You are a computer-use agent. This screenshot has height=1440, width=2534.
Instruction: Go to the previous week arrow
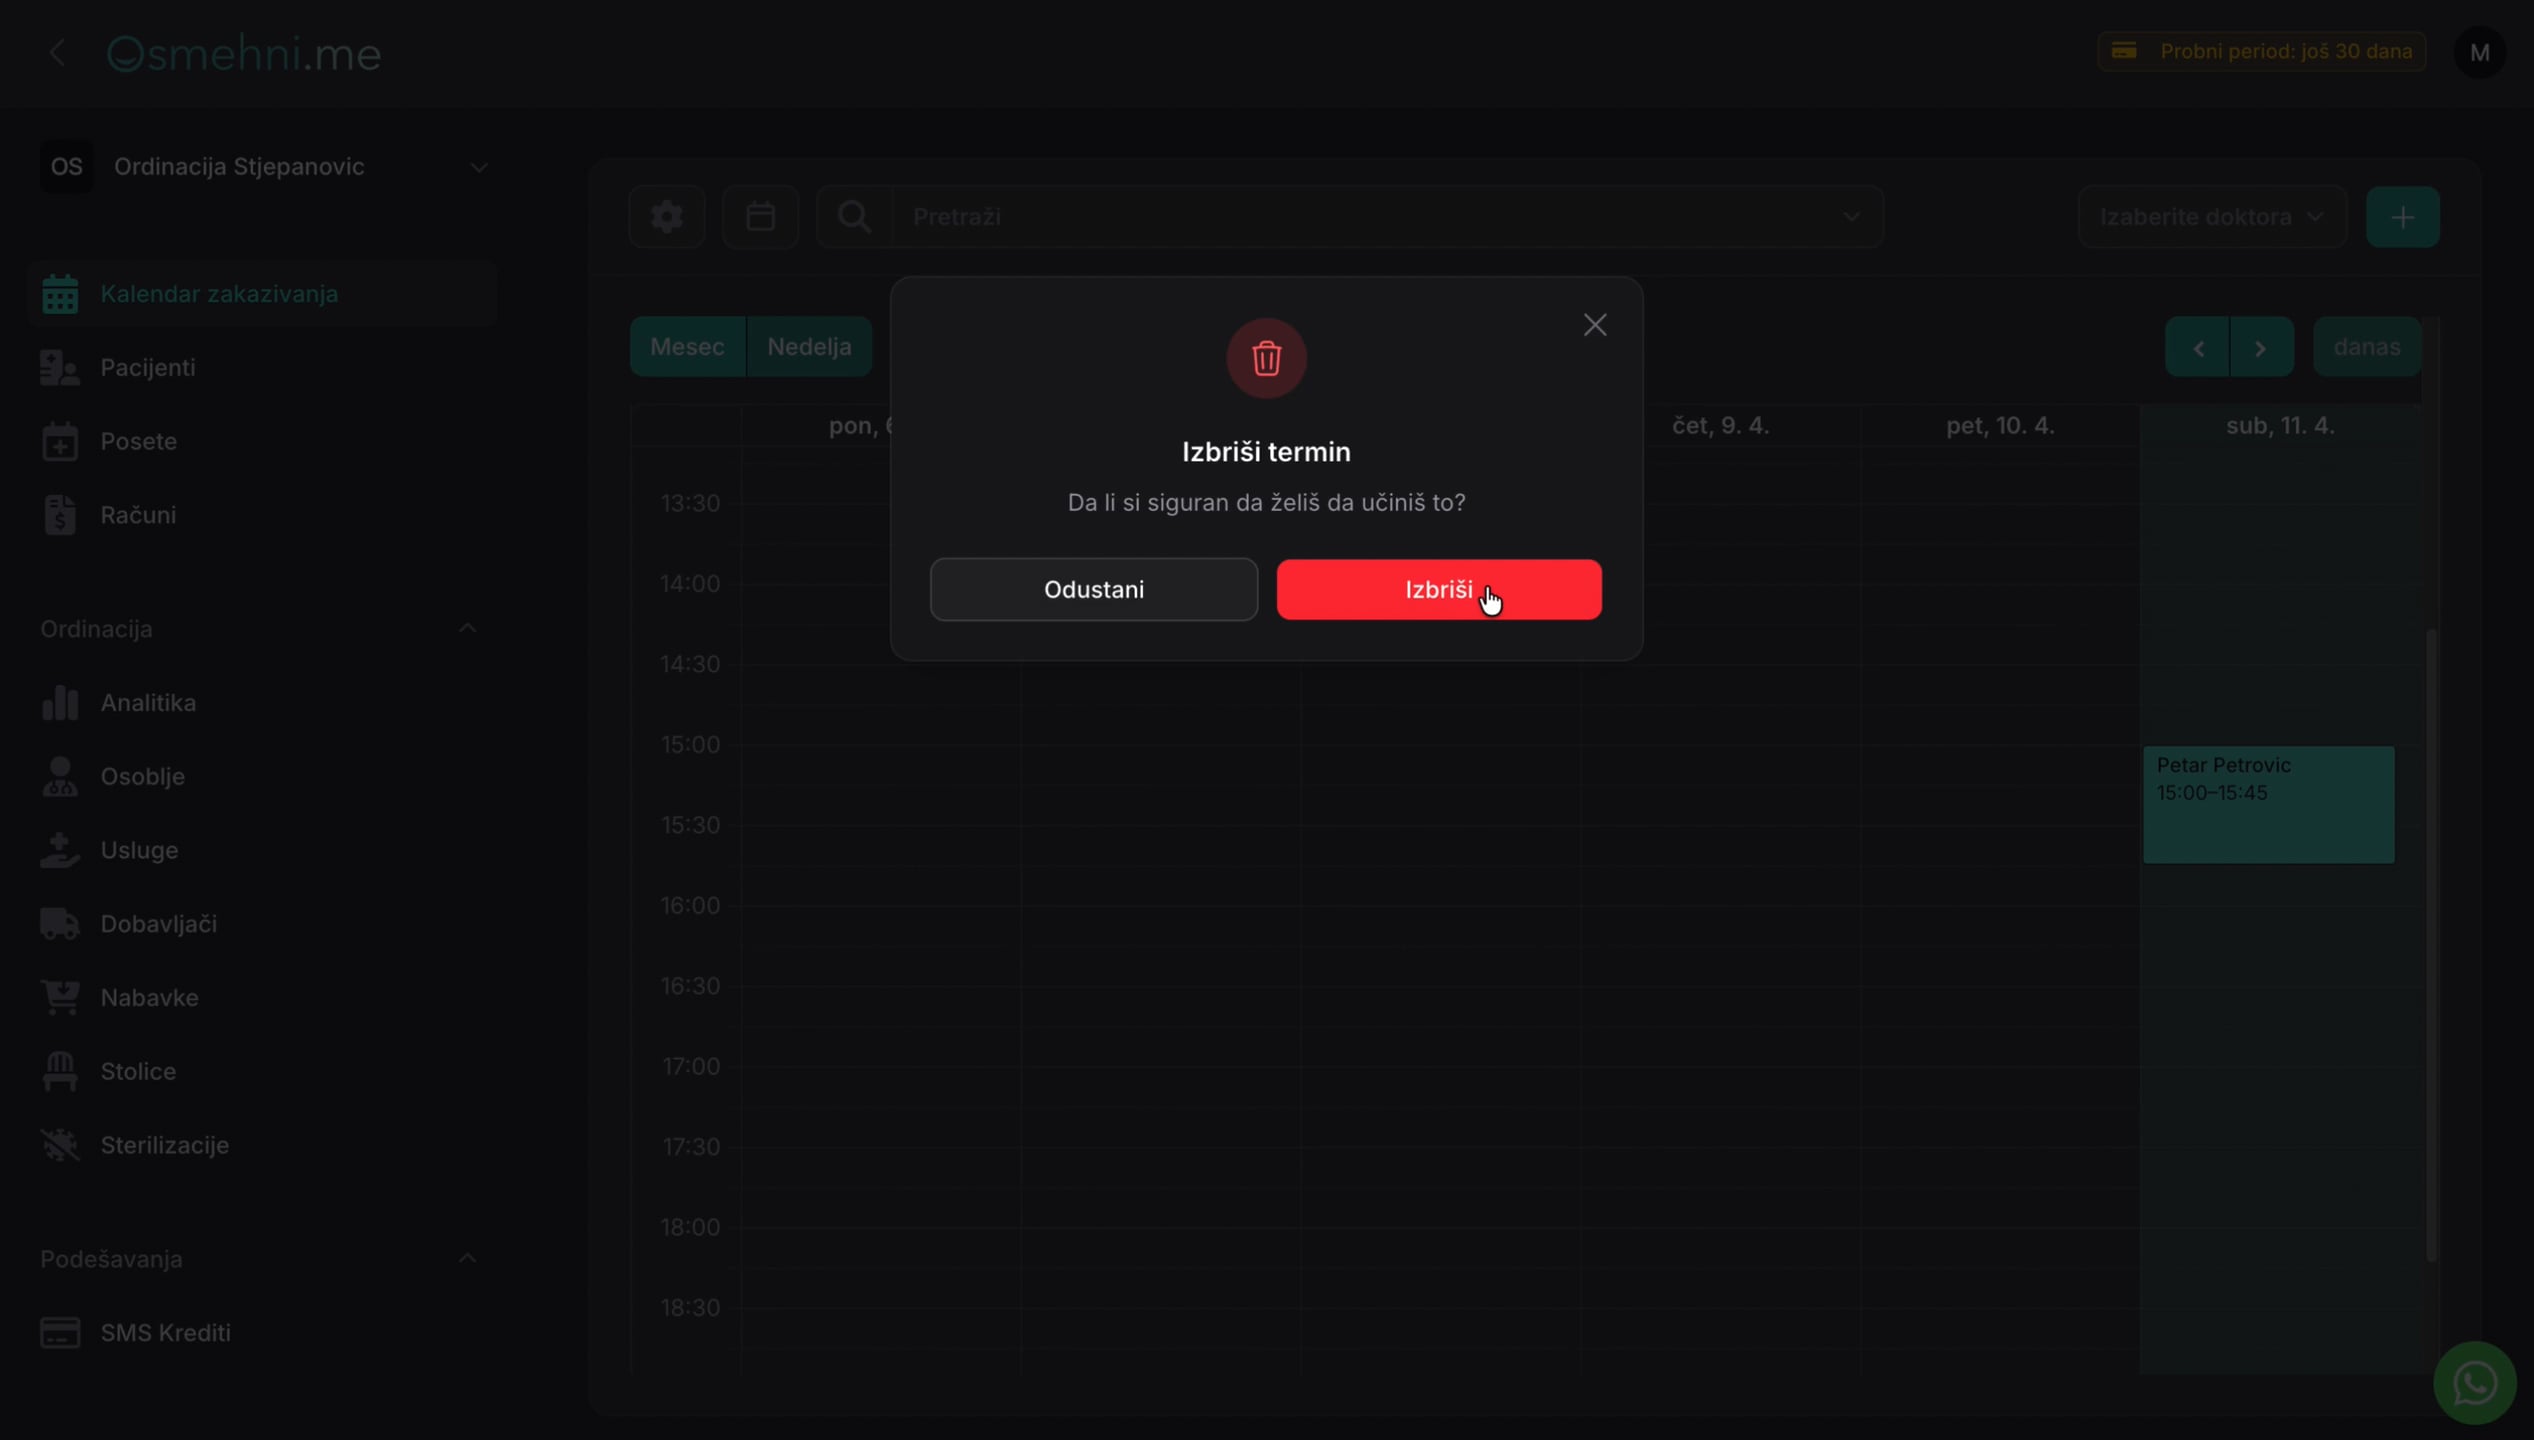2197,347
